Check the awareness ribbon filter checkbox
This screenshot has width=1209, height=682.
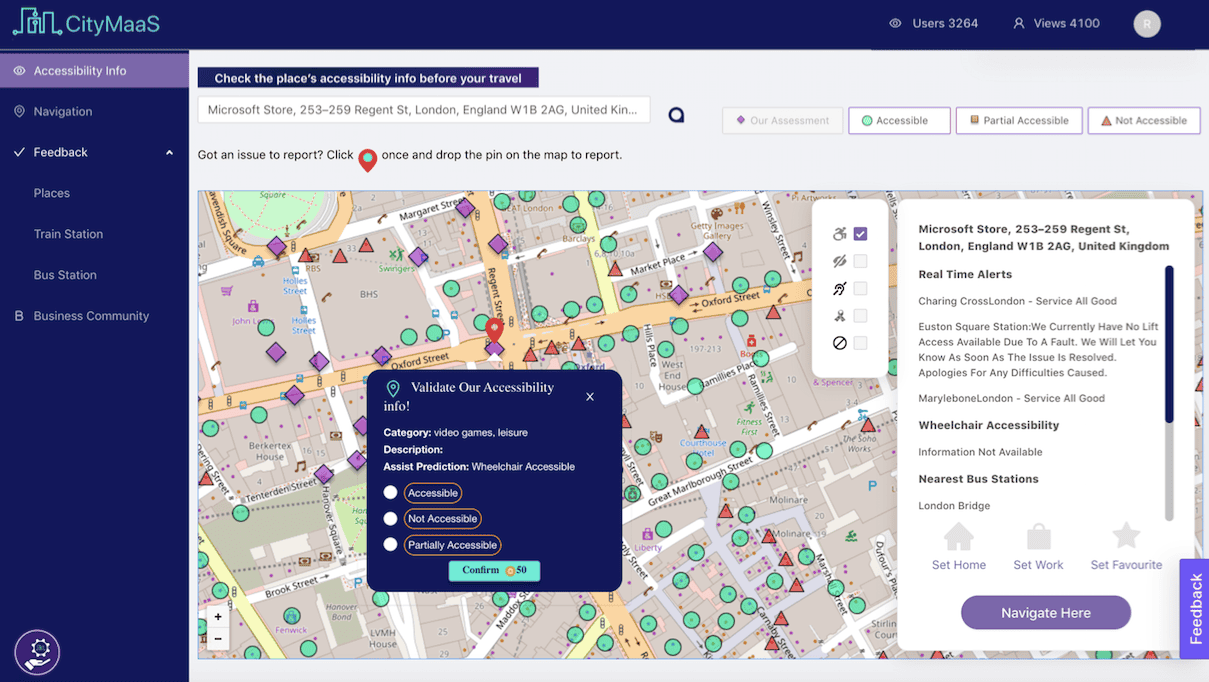point(860,316)
